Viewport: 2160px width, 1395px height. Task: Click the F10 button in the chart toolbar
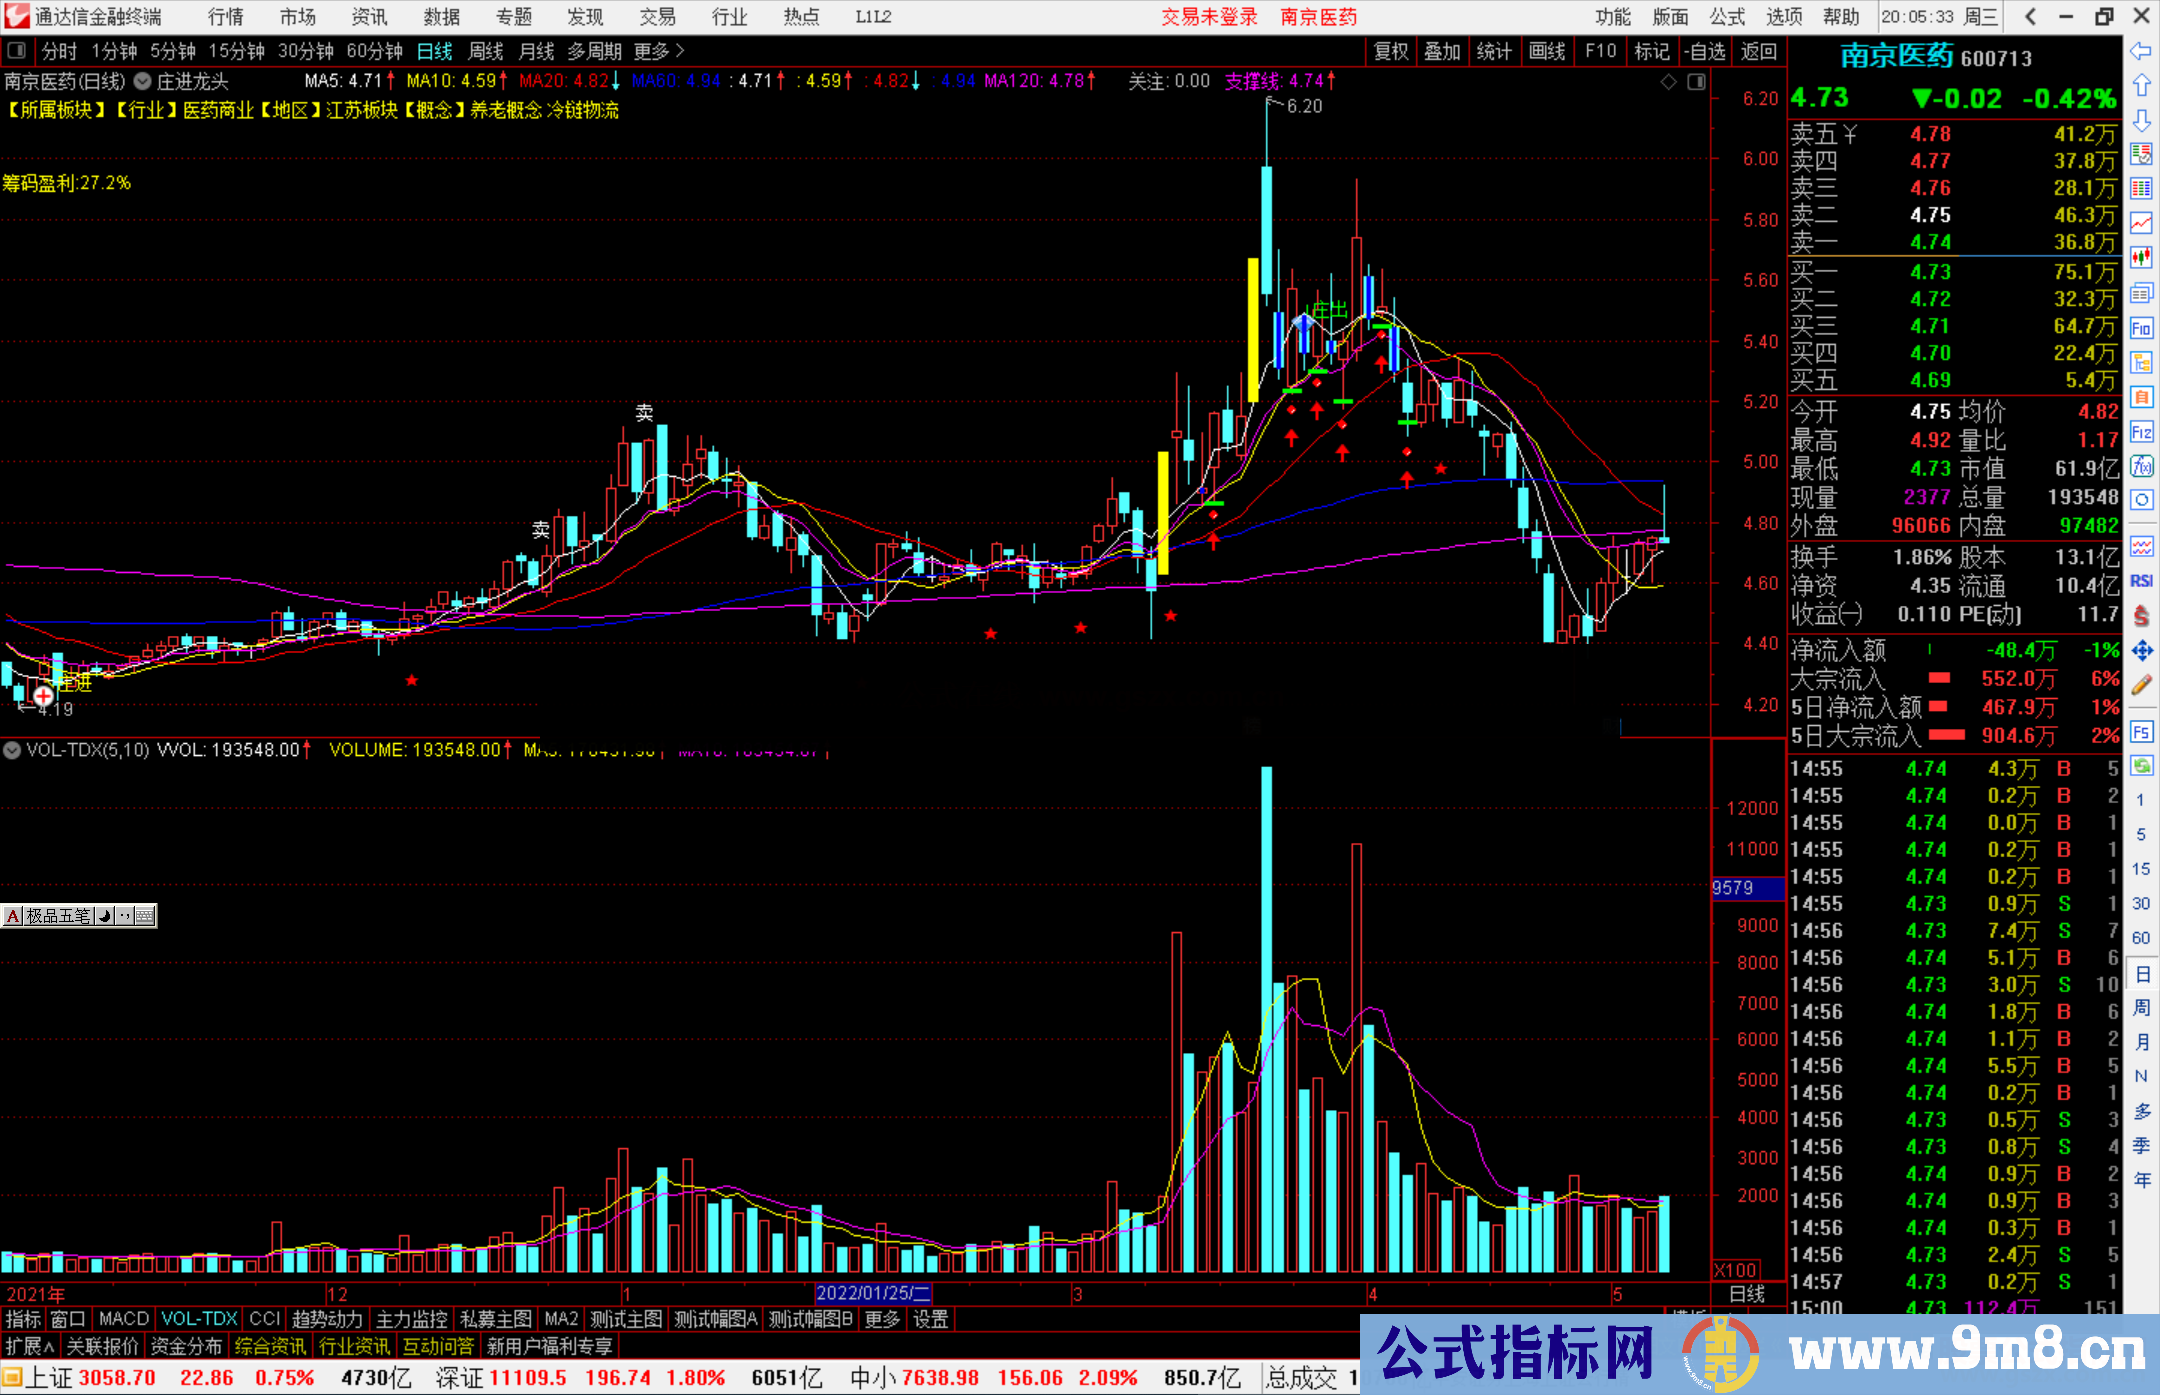click(1600, 51)
